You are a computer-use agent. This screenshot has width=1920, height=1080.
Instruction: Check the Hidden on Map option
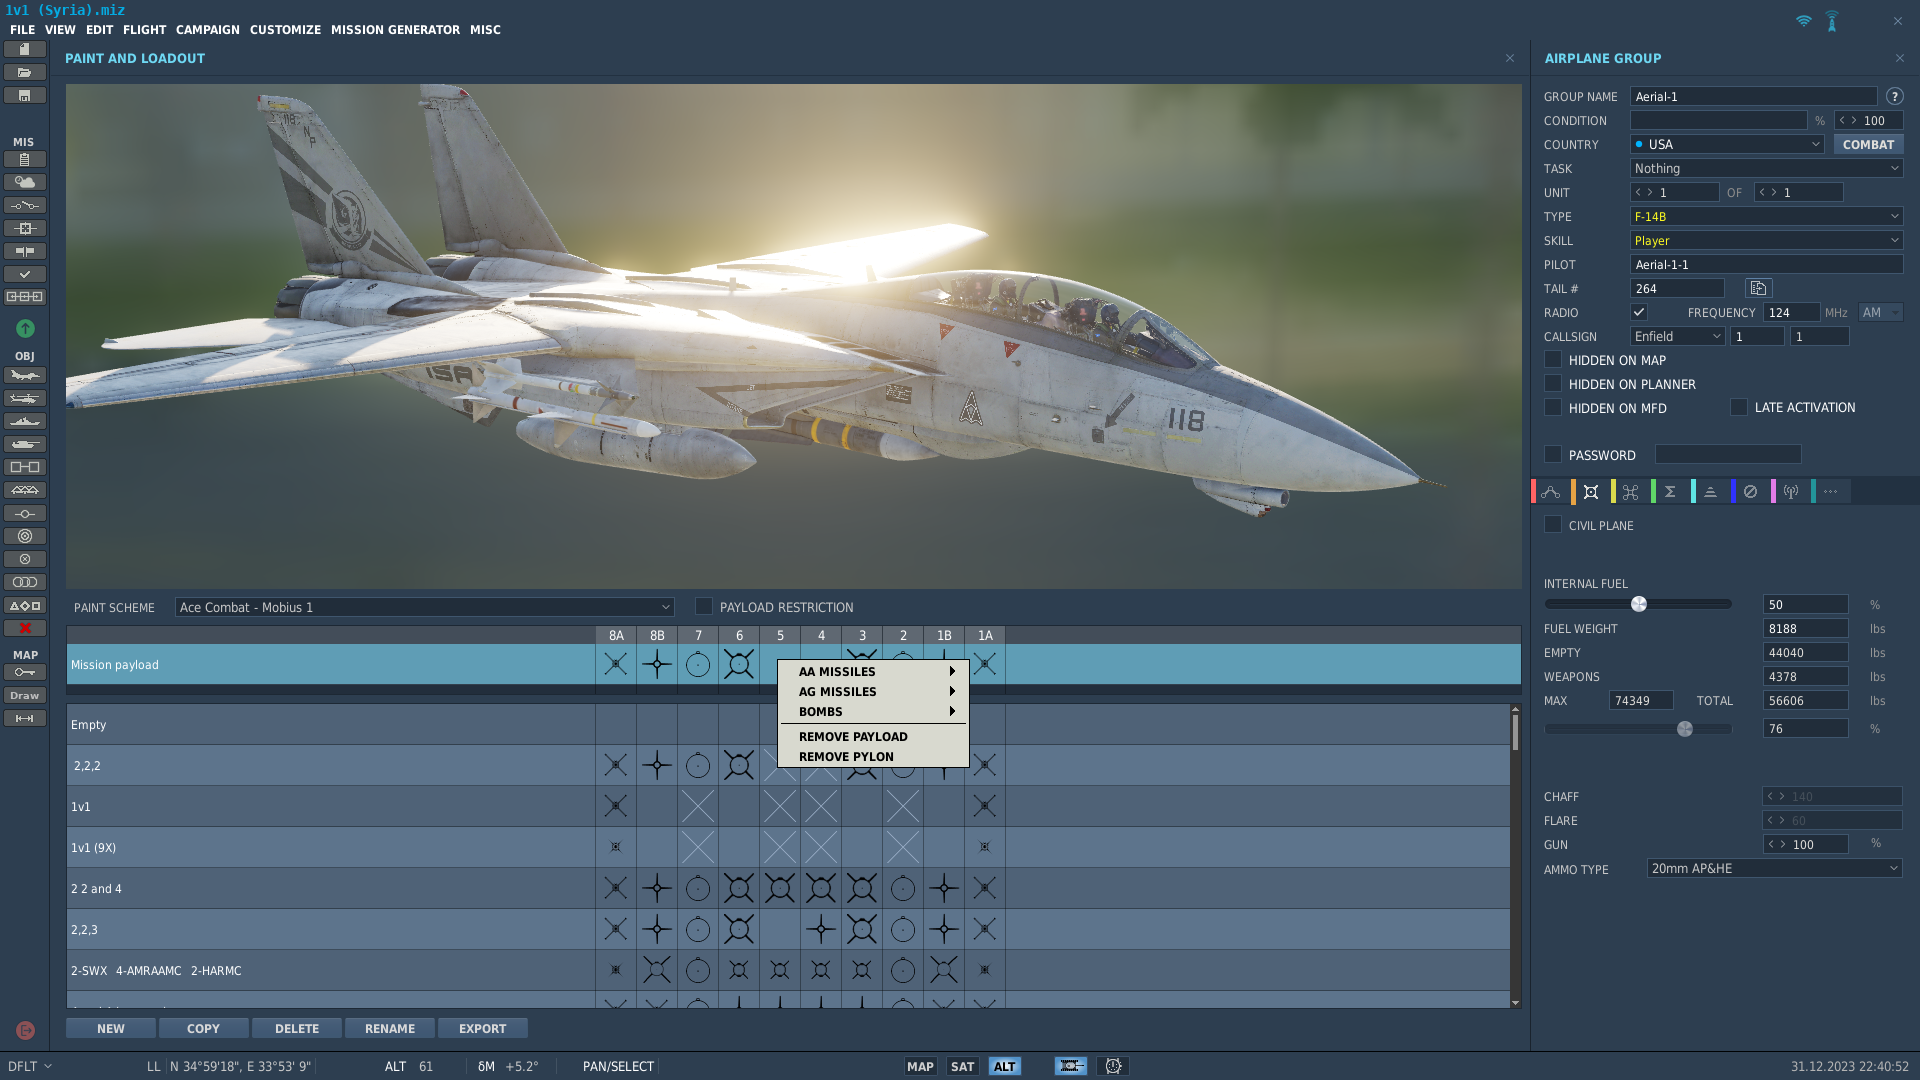1553,360
